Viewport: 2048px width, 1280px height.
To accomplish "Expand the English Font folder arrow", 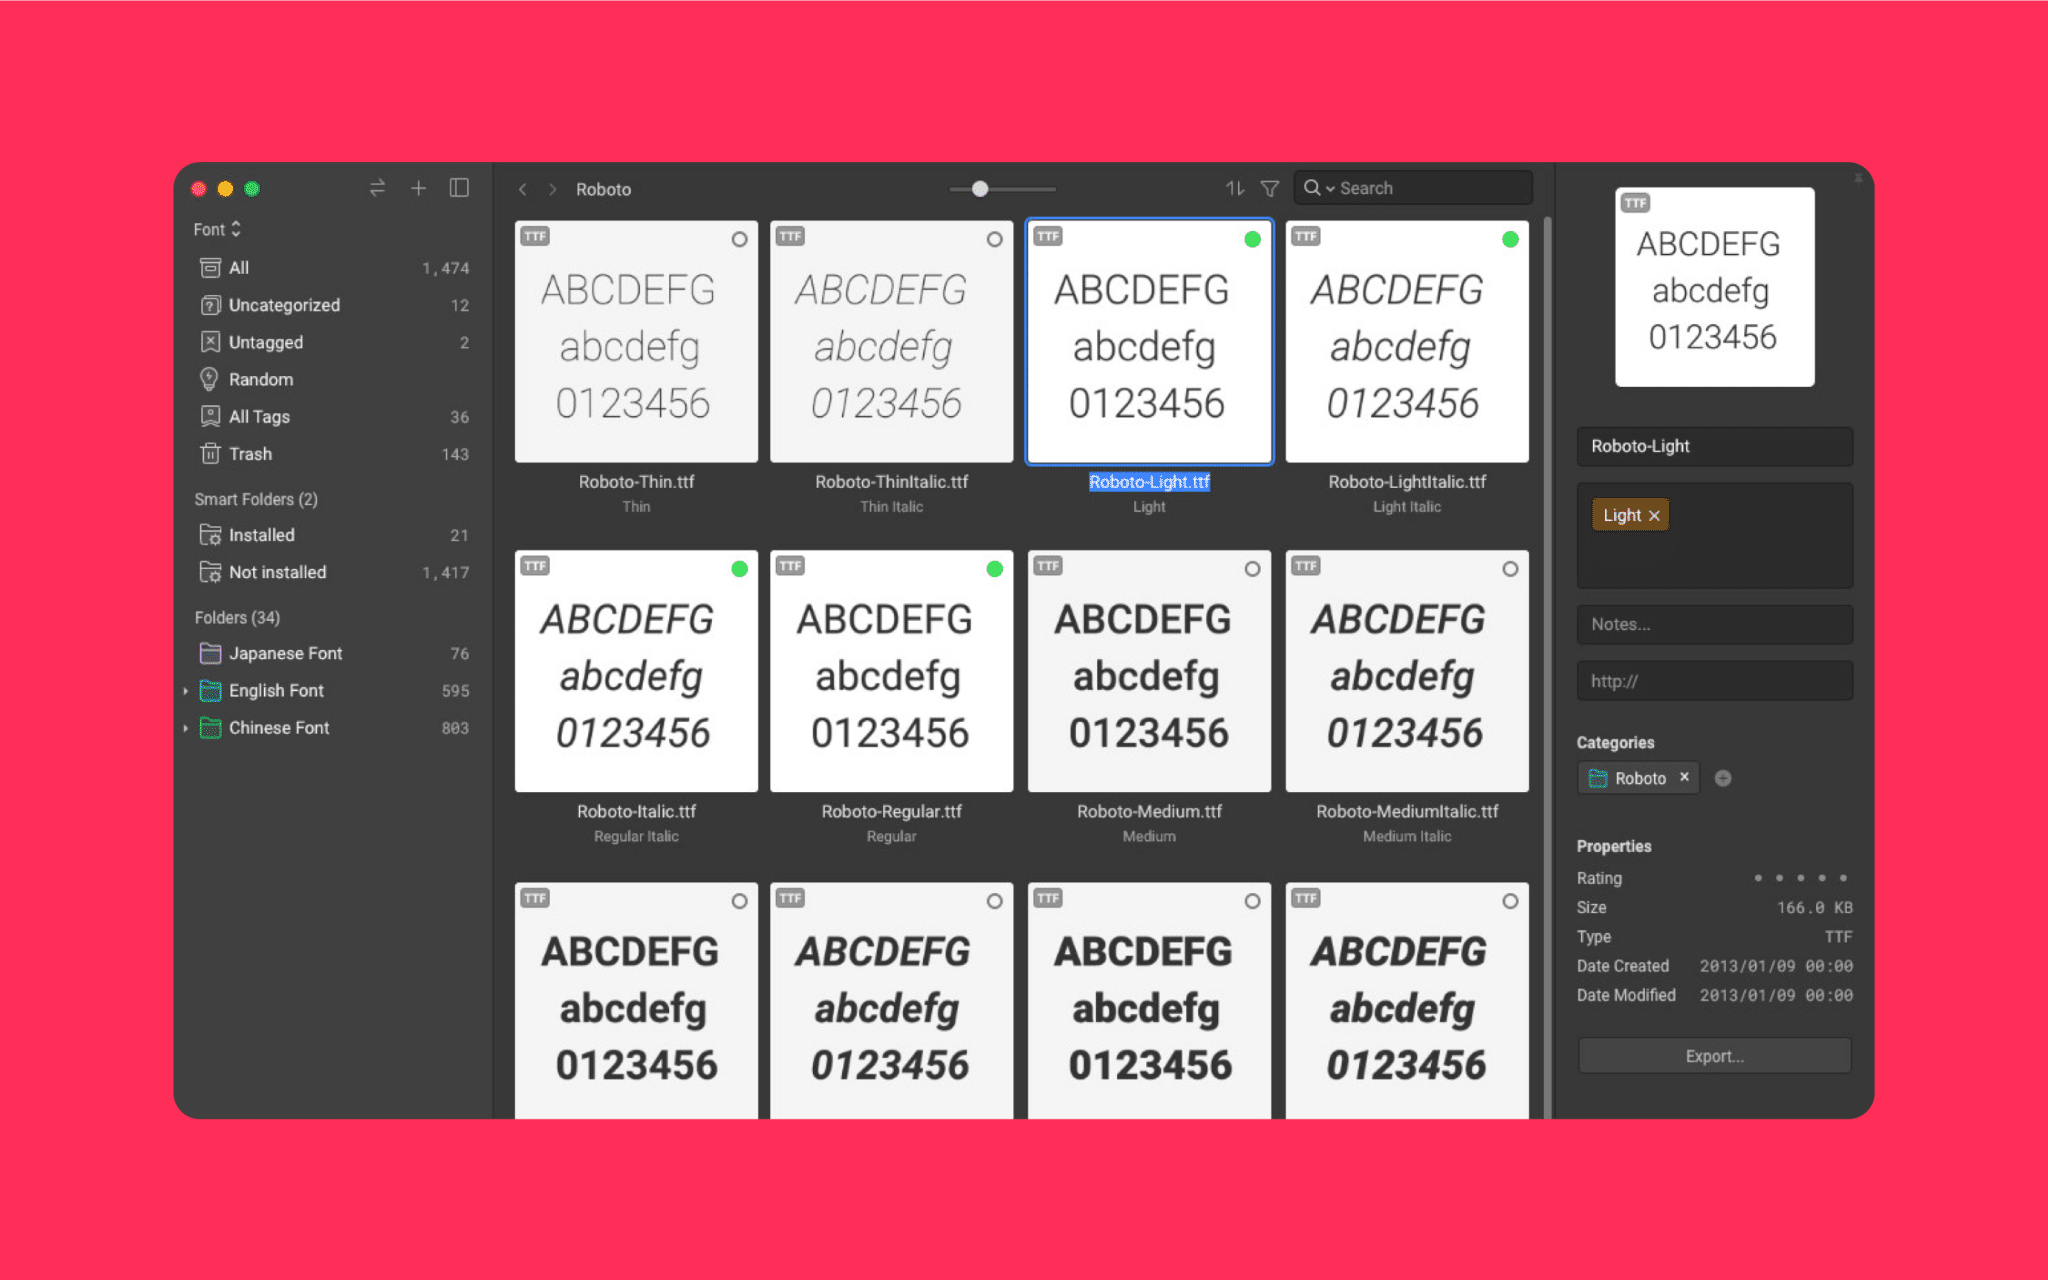I will pos(186,691).
